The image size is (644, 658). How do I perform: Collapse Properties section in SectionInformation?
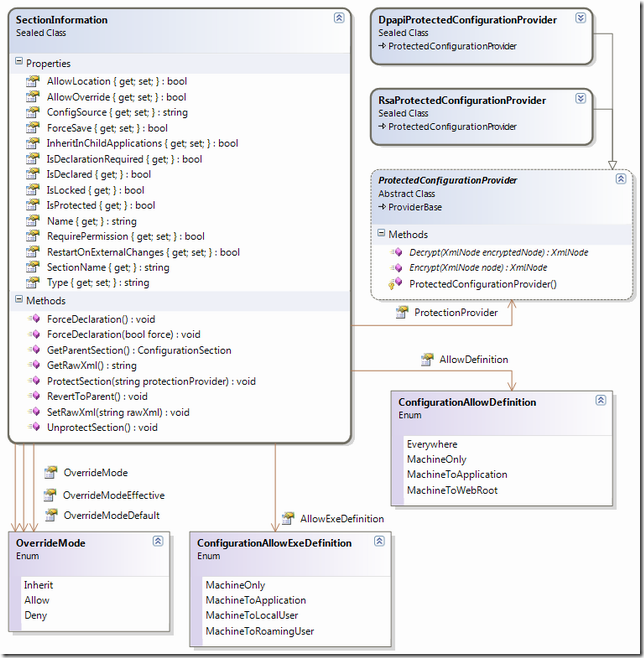(19, 61)
